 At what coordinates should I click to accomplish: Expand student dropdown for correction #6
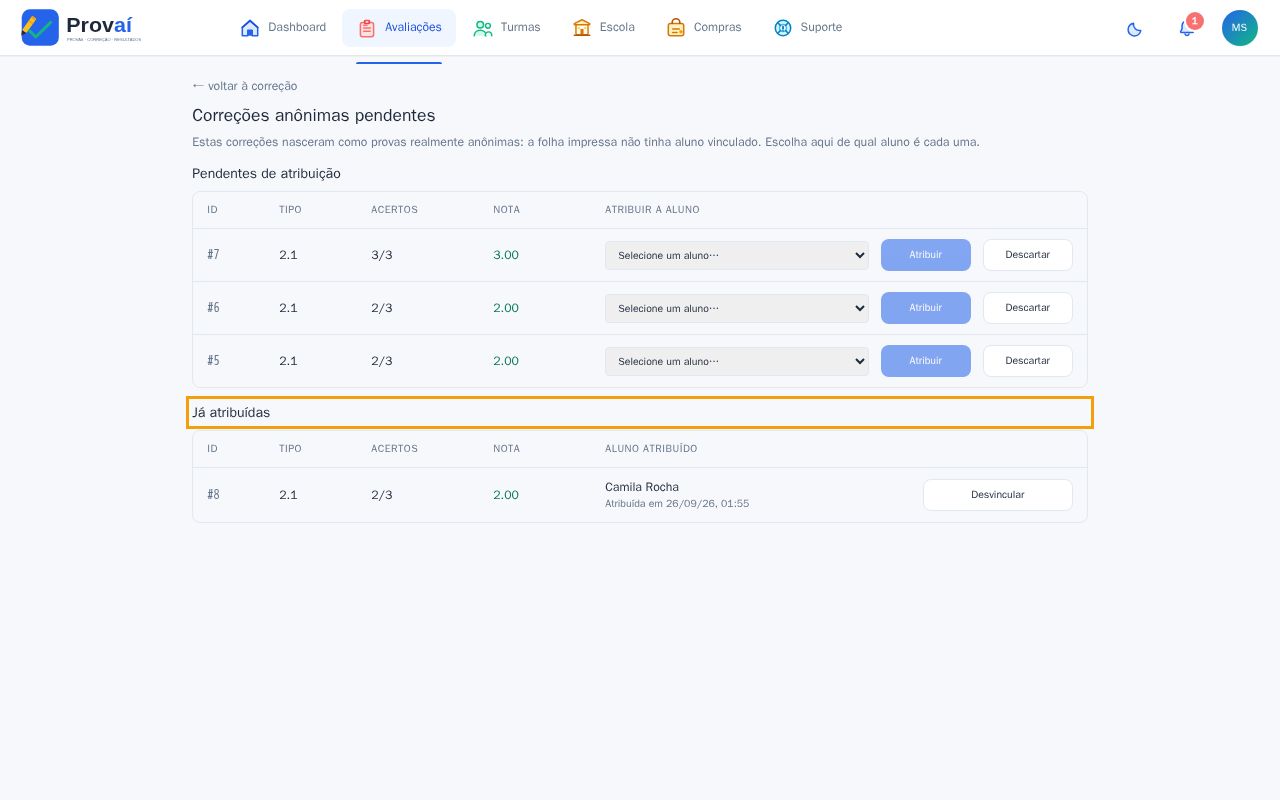pyautogui.click(x=737, y=308)
